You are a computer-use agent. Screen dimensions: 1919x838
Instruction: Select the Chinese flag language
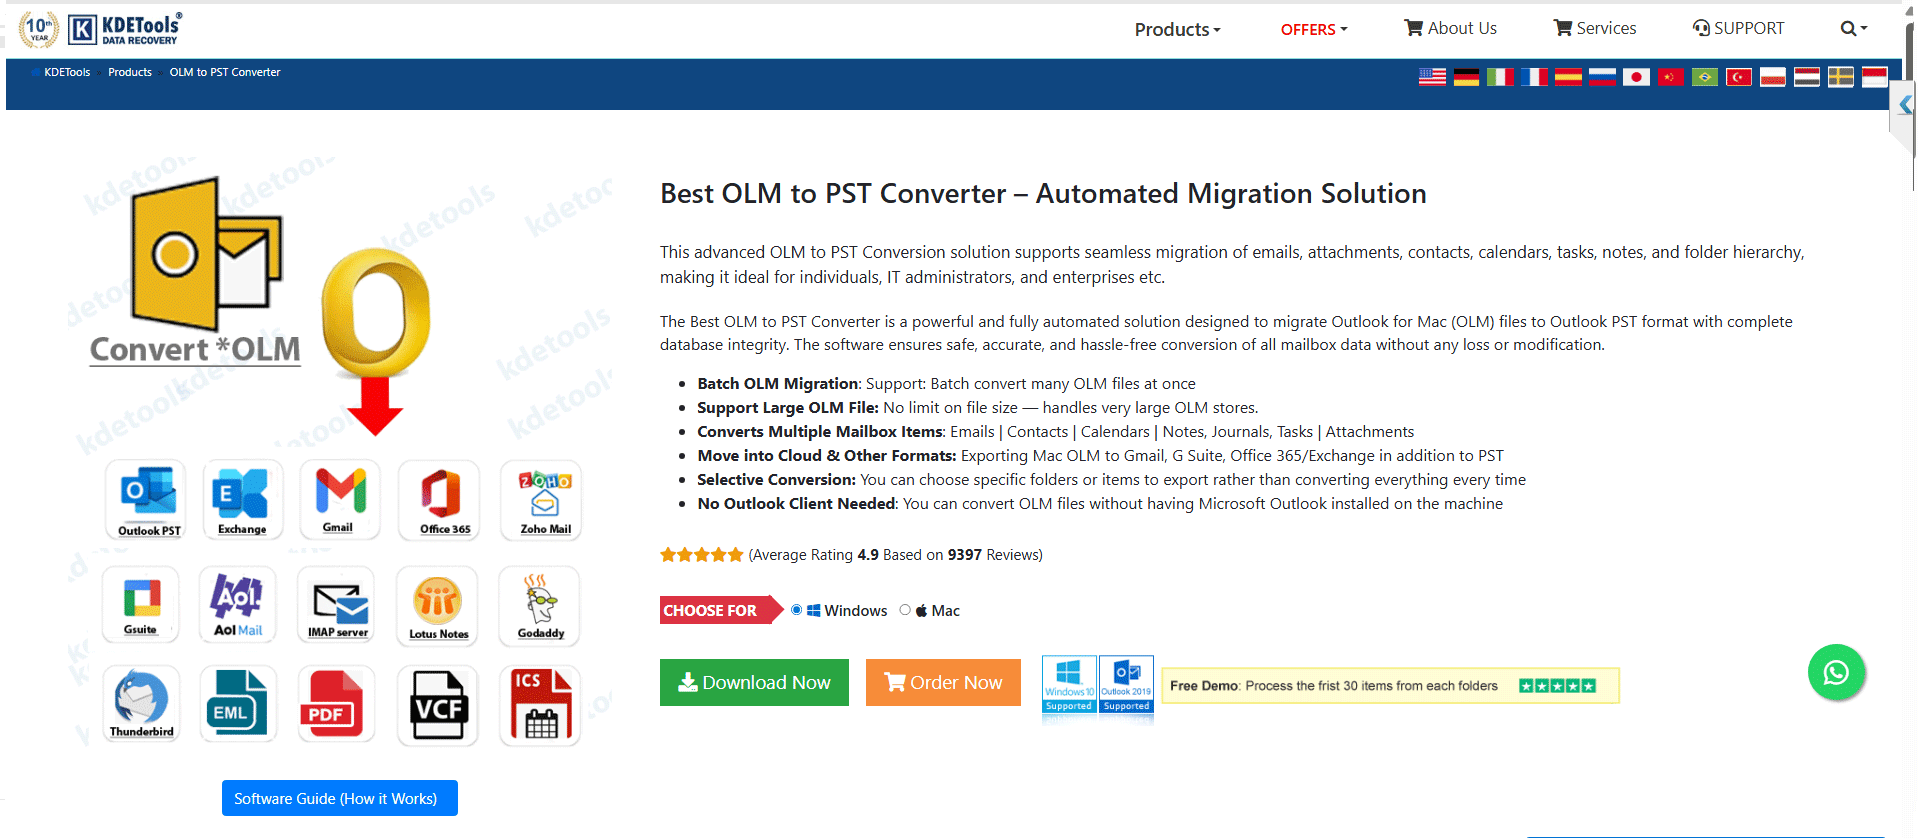point(1670,77)
